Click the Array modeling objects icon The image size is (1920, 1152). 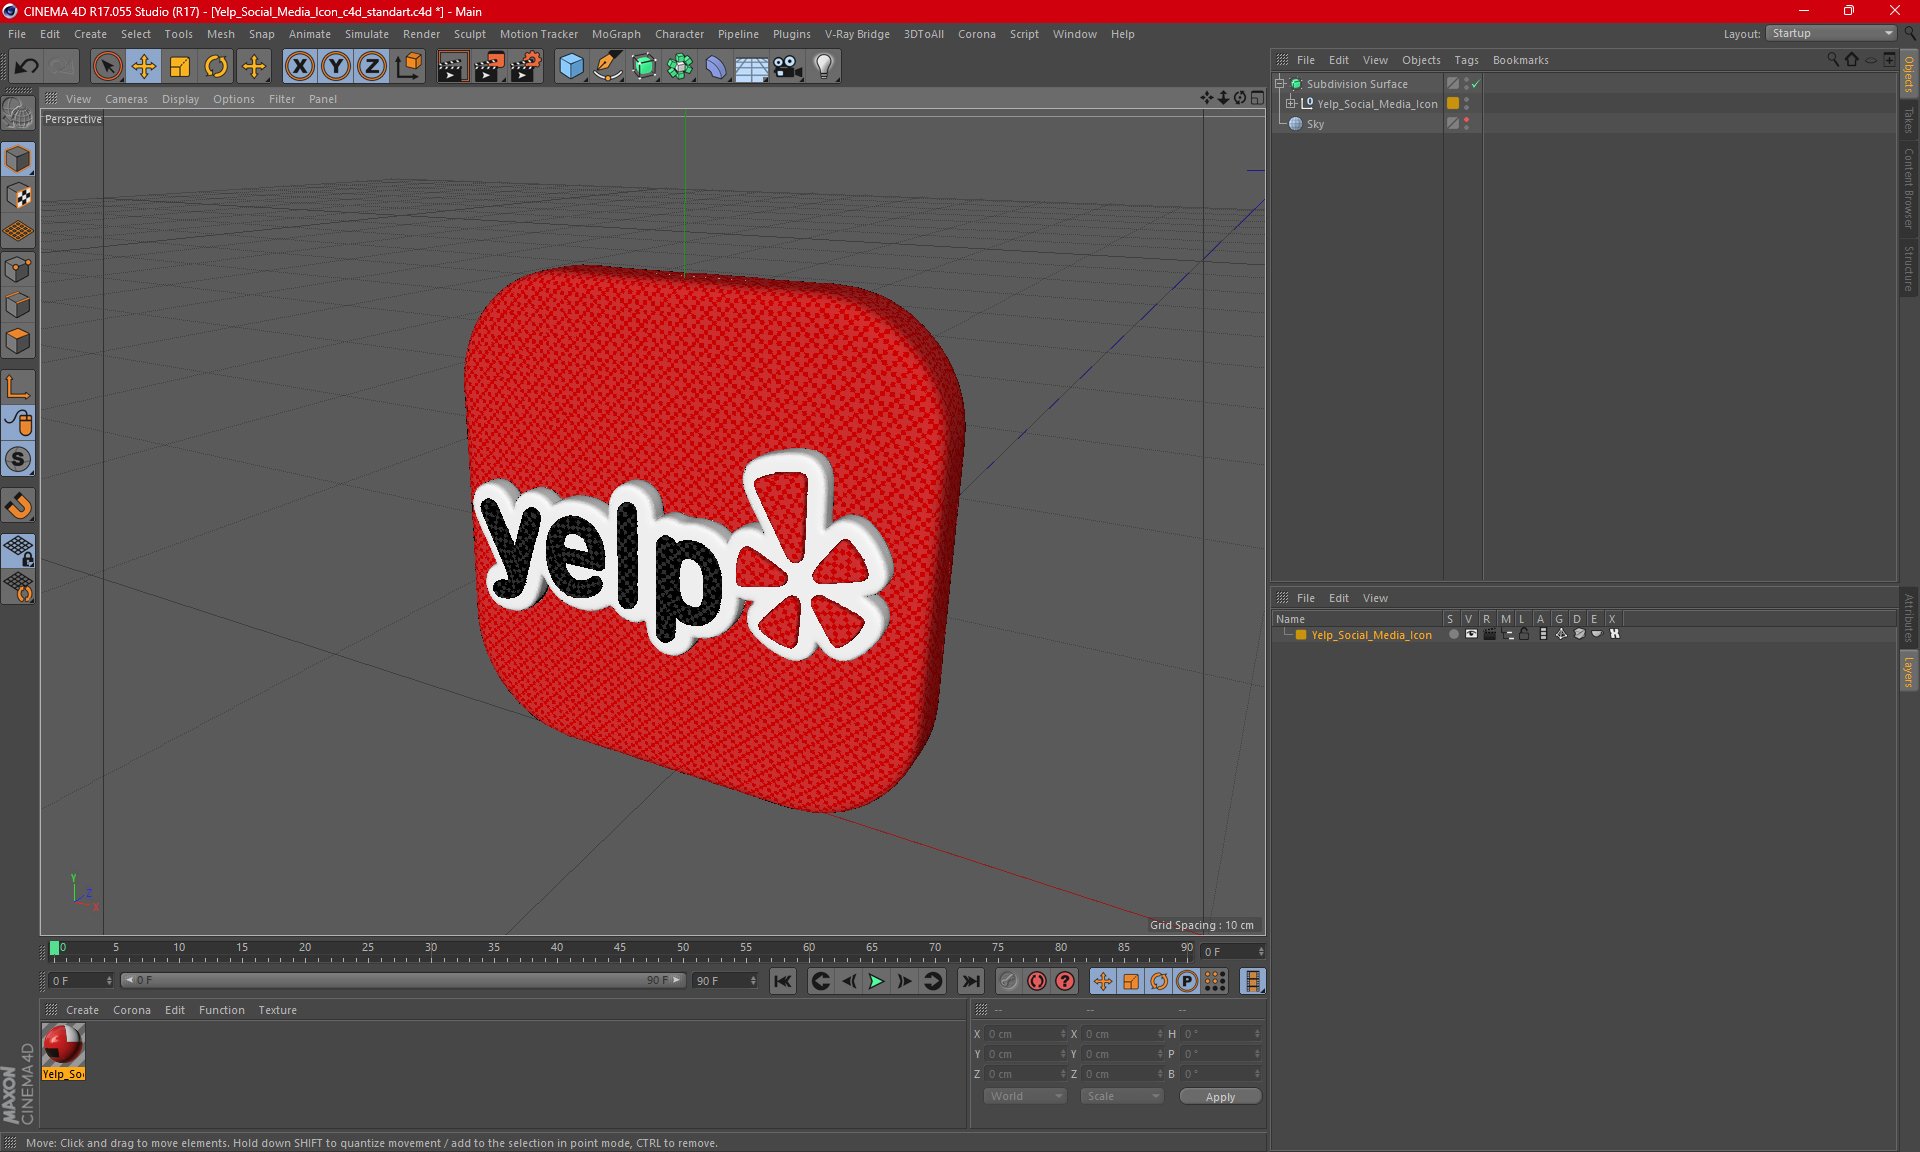pos(680,66)
